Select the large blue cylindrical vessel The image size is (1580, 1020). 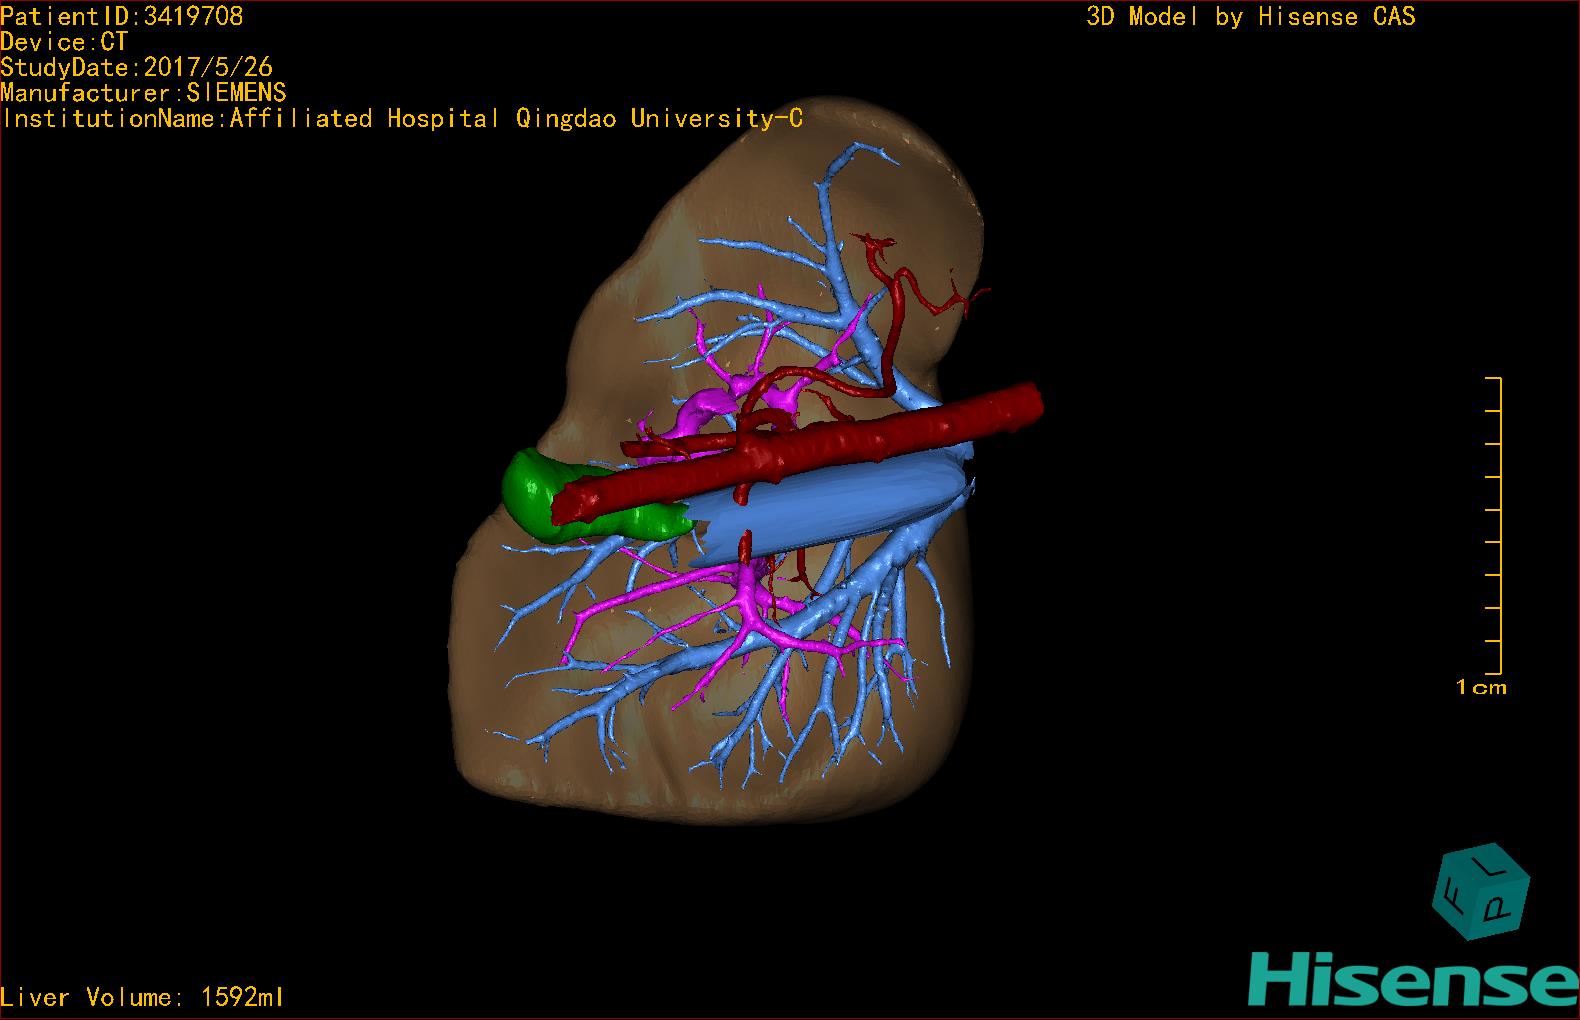click(x=830, y=510)
